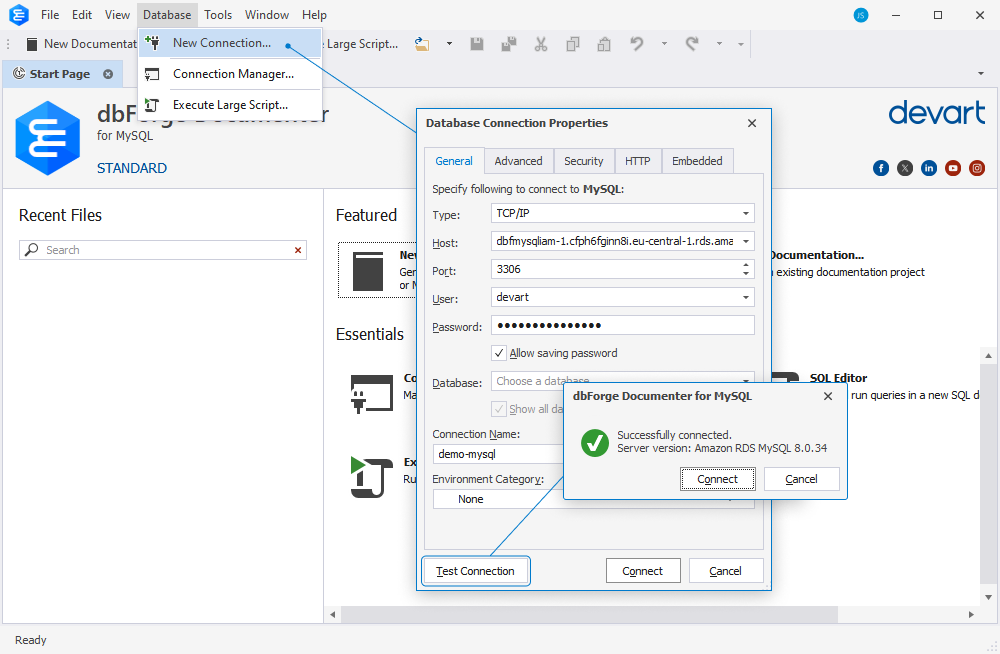Click the Execute Large Script menu icon

point(152,105)
